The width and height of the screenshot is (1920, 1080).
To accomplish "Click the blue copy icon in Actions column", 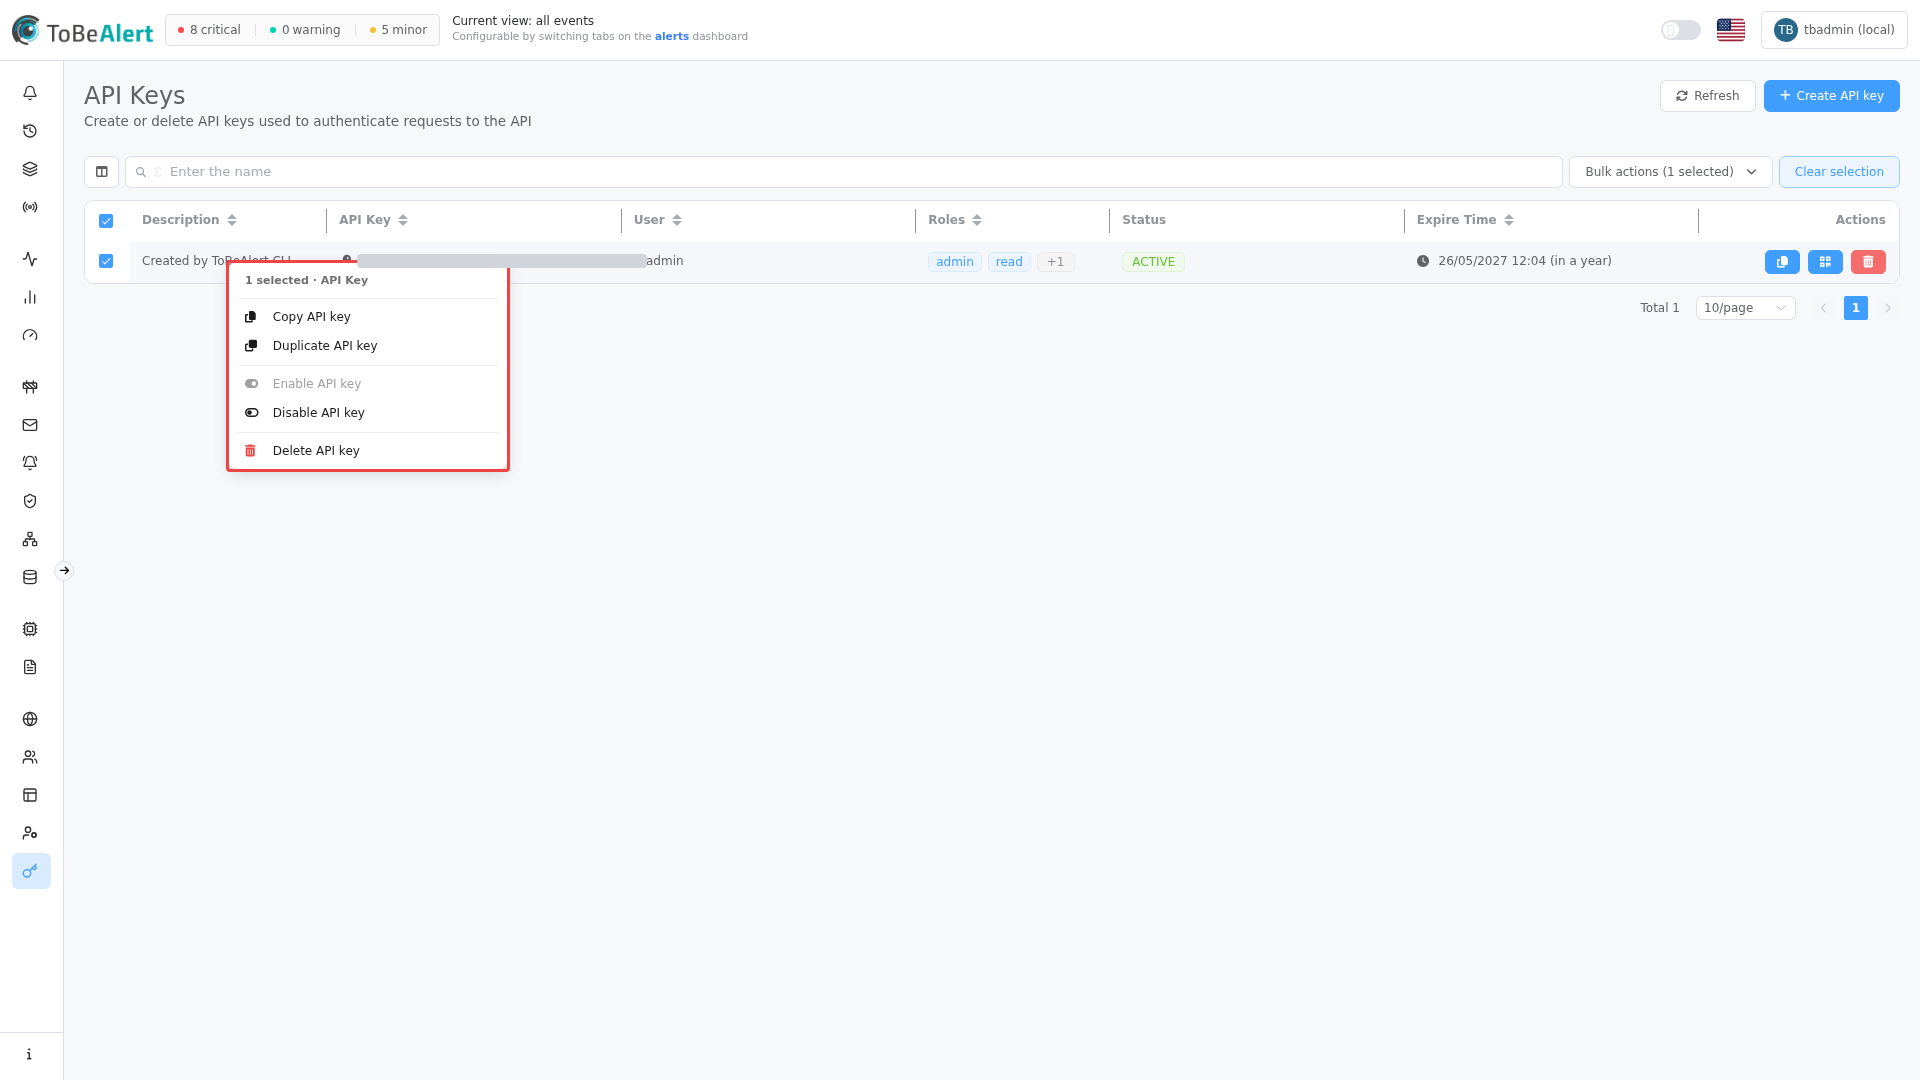I will tap(1782, 262).
